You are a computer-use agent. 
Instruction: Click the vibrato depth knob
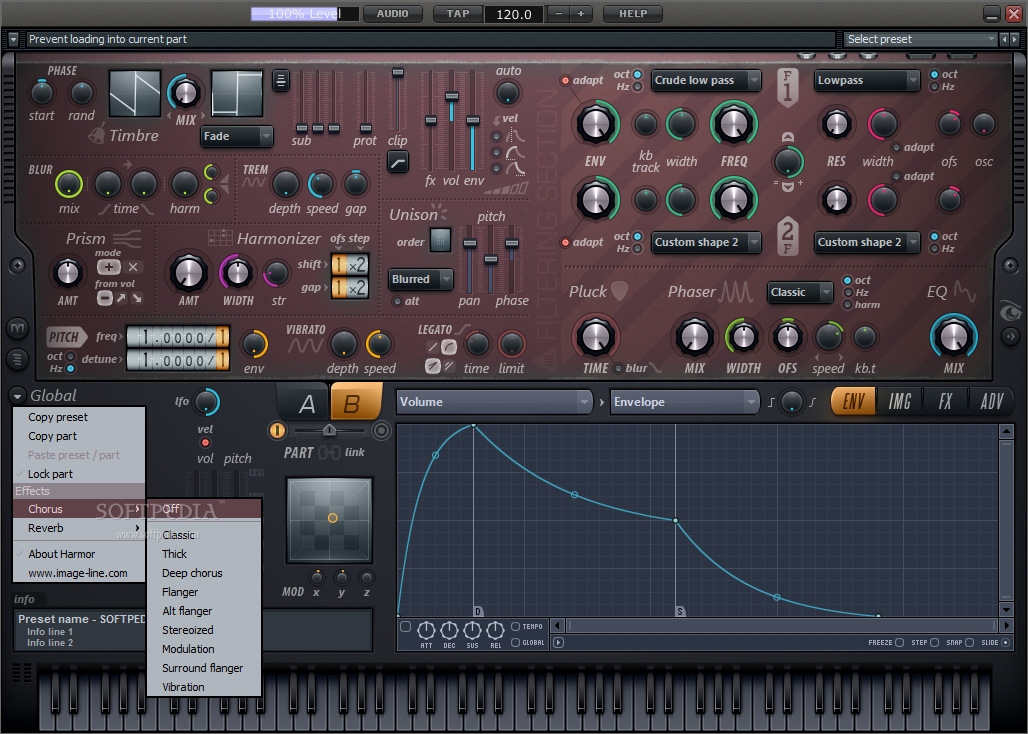pos(343,344)
